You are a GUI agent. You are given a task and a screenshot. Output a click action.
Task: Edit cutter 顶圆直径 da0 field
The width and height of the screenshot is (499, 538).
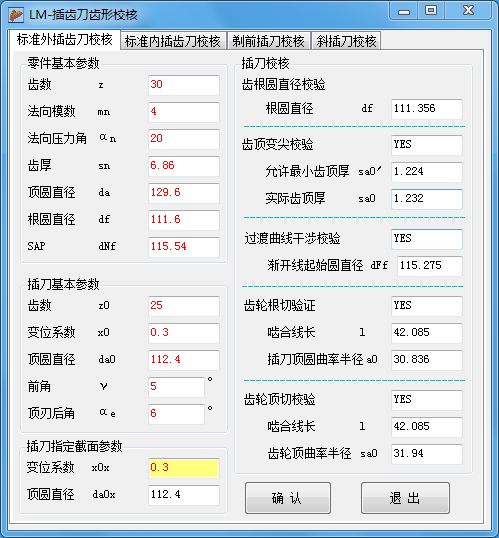click(x=184, y=360)
